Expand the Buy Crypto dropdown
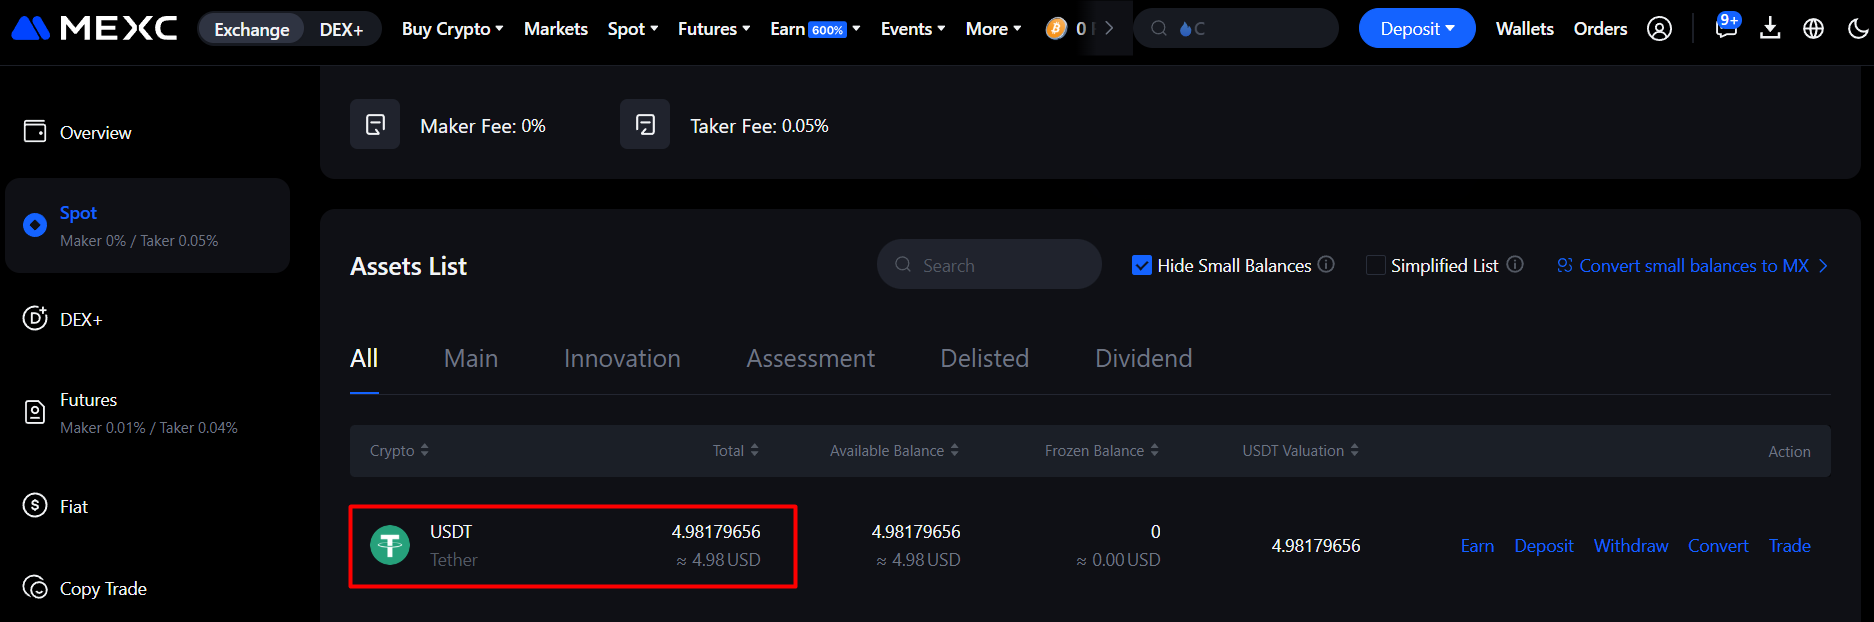 tap(452, 29)
